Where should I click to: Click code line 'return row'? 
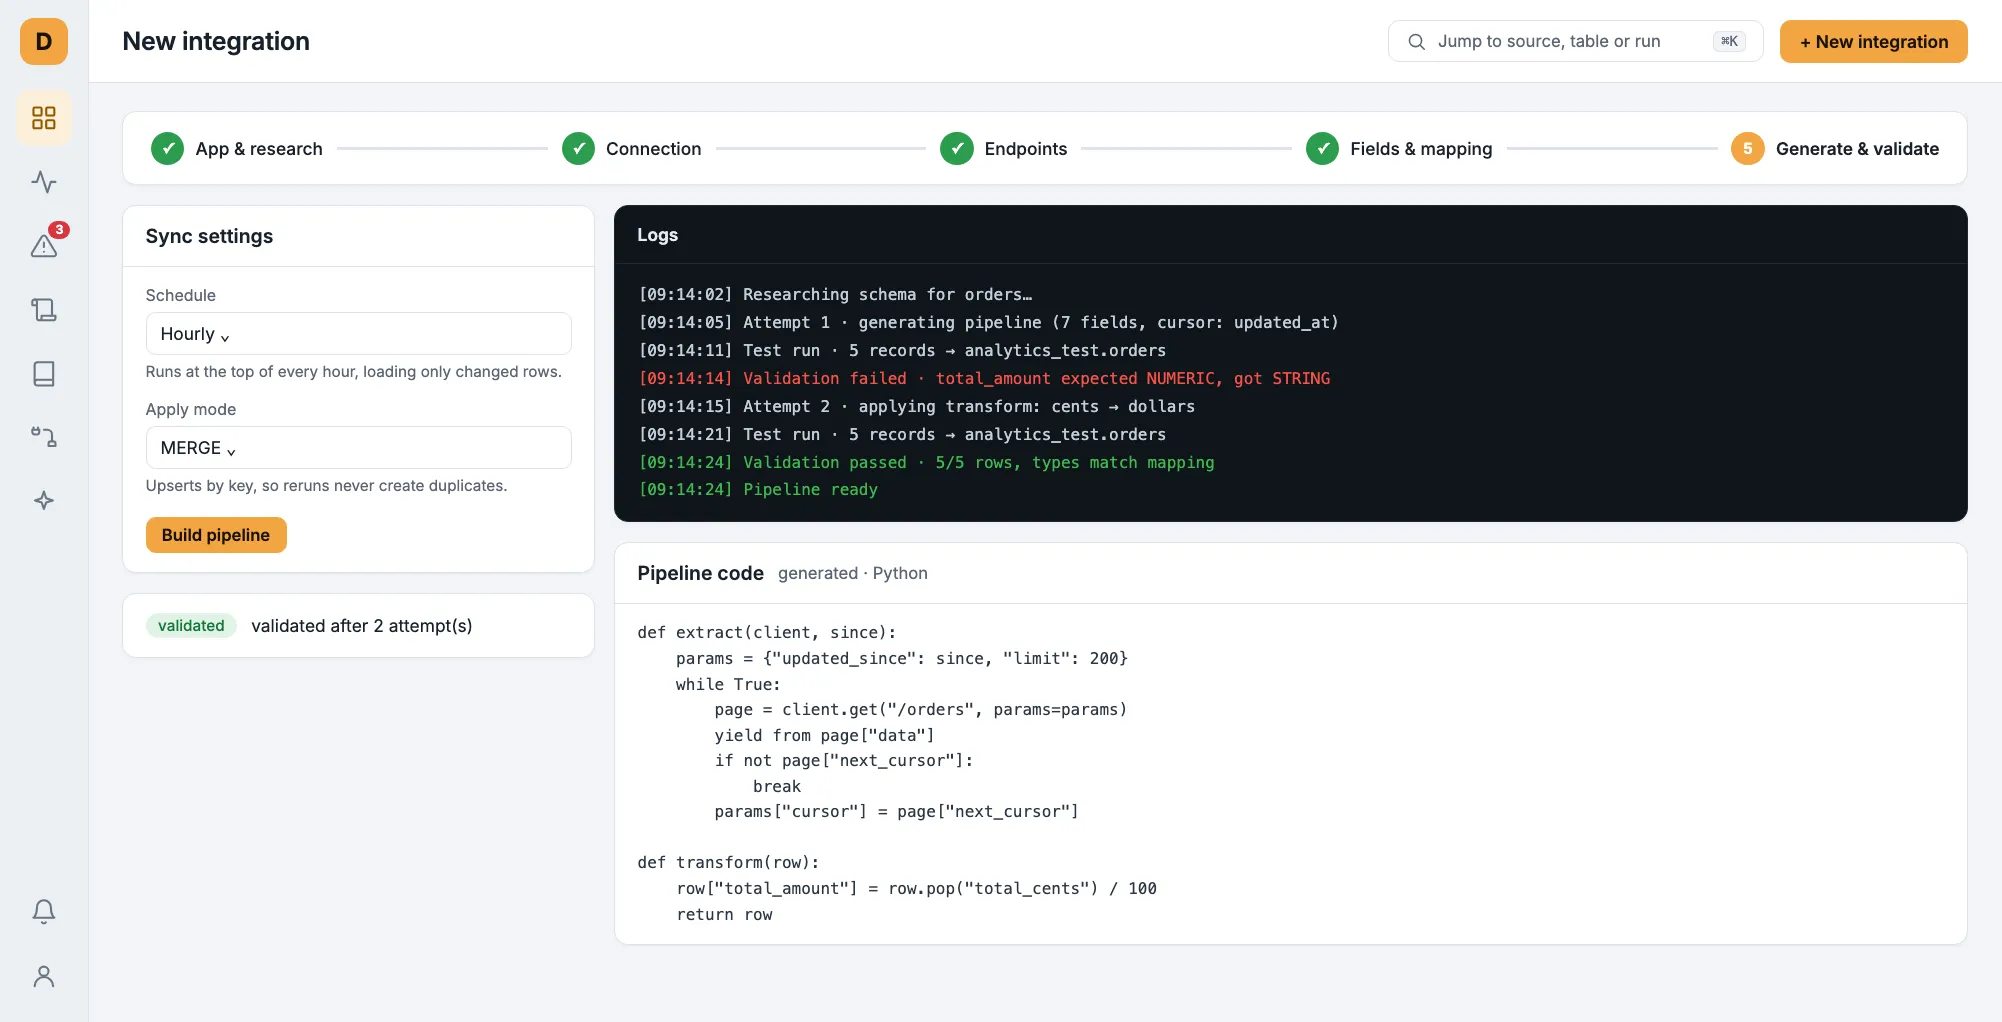click(724, 914)
